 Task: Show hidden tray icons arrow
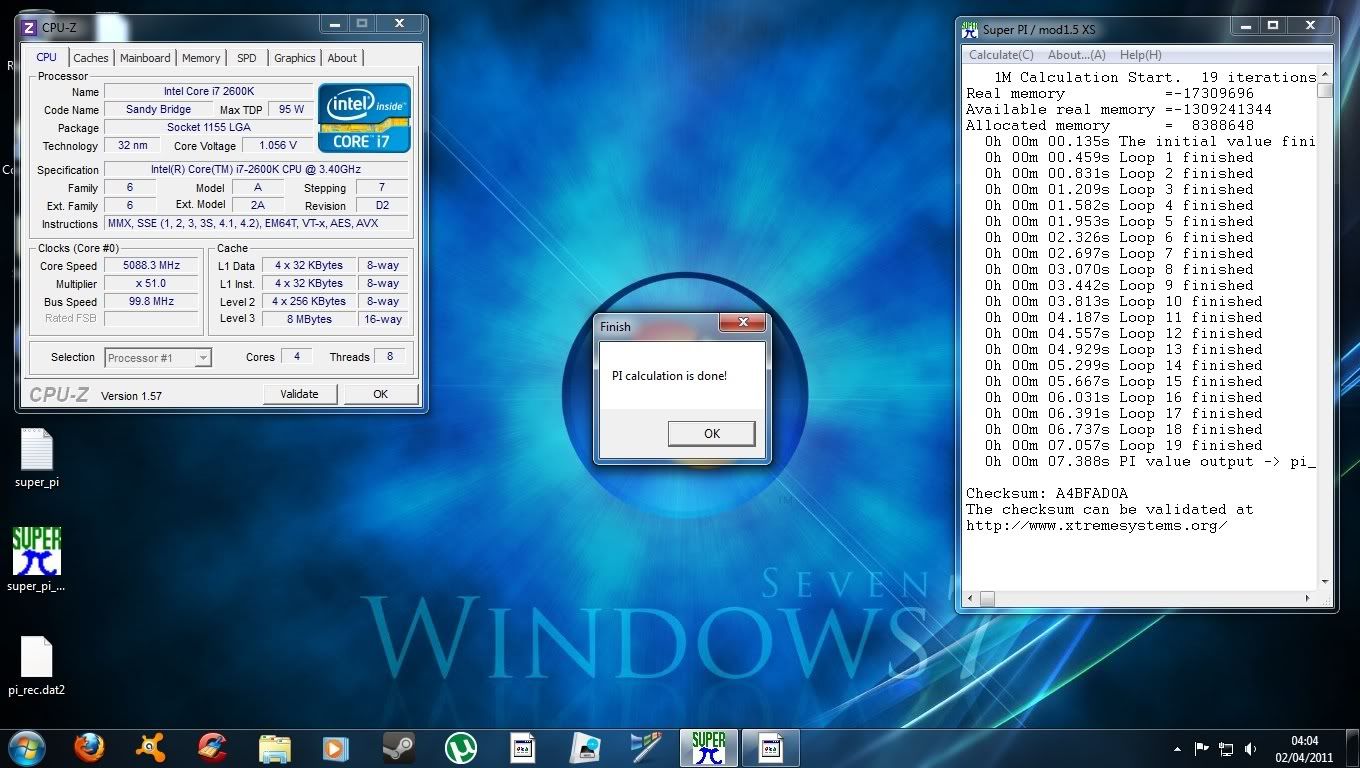[x=1177, y=748]
